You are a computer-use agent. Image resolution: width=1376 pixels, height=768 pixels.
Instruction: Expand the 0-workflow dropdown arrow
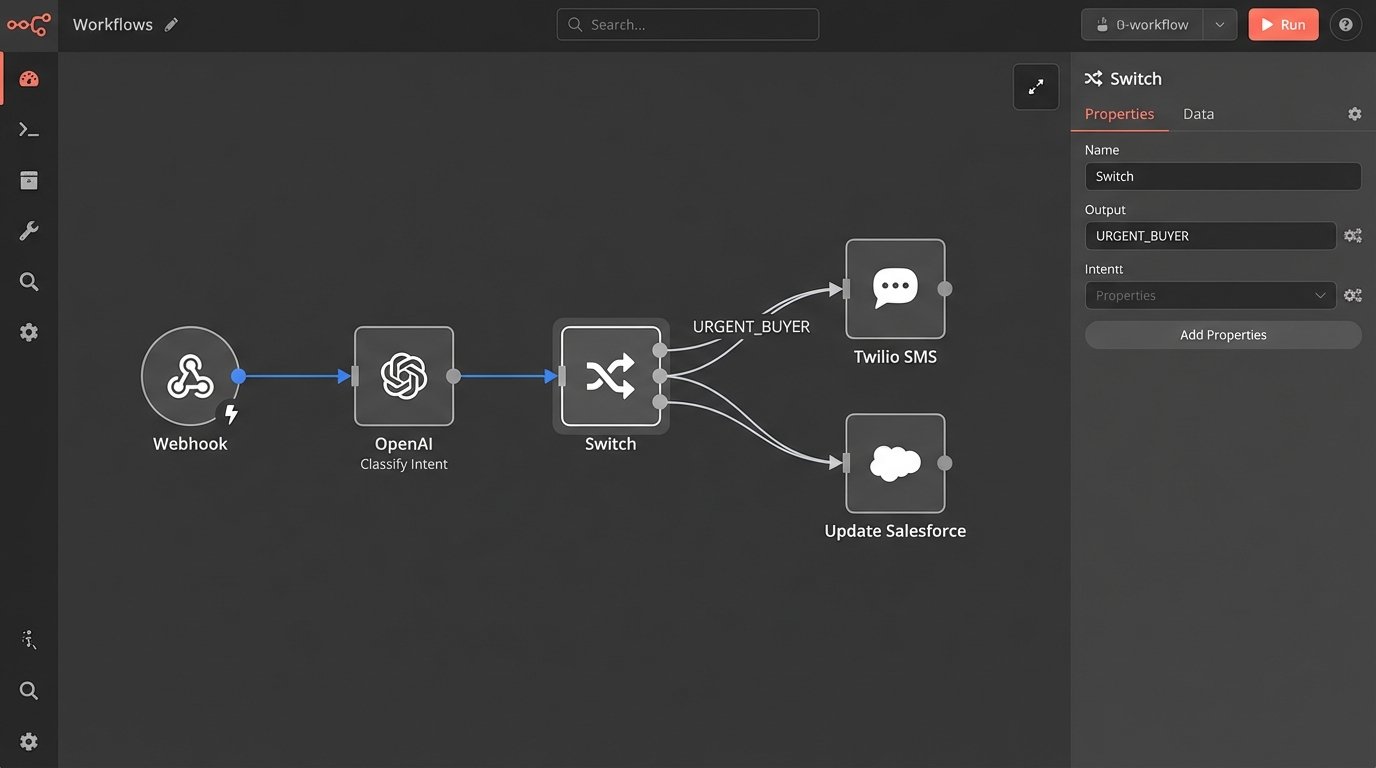coord(1219,25)
